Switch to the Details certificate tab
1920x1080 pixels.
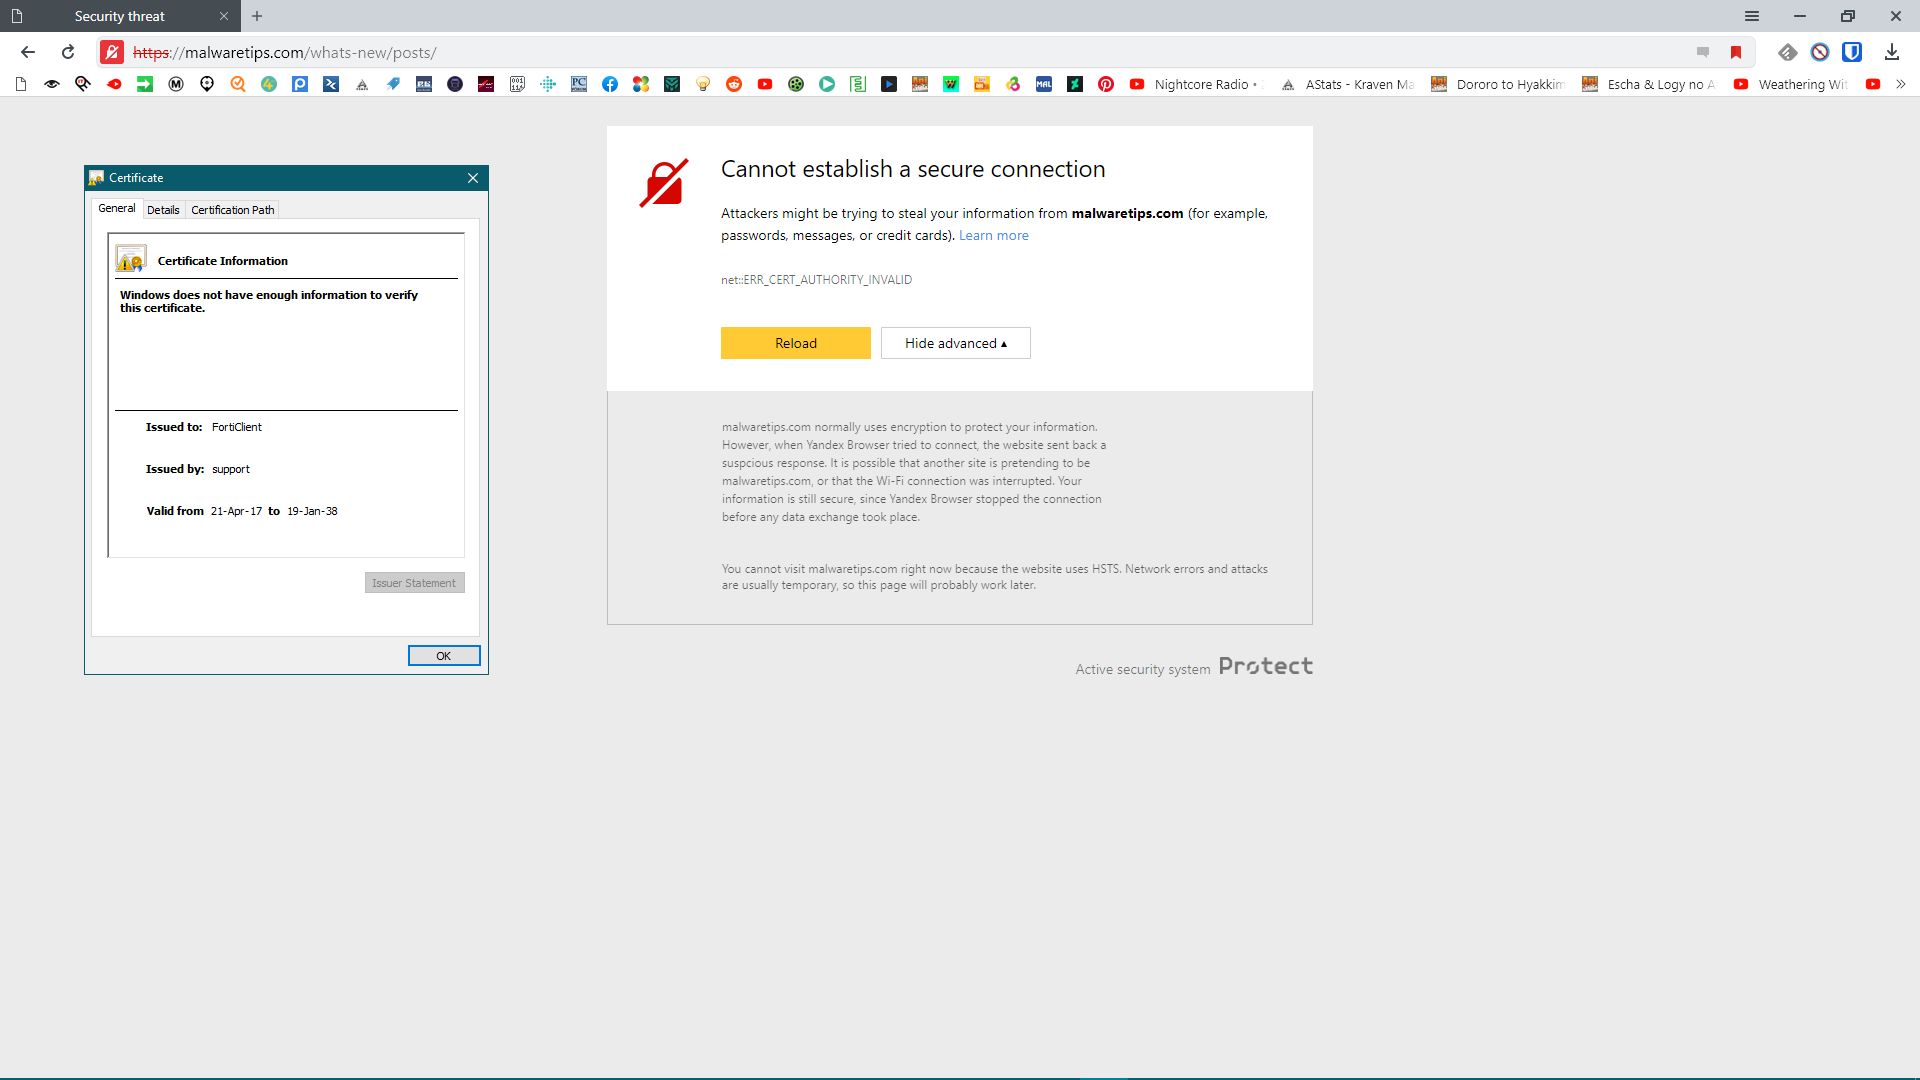(163, 210)
